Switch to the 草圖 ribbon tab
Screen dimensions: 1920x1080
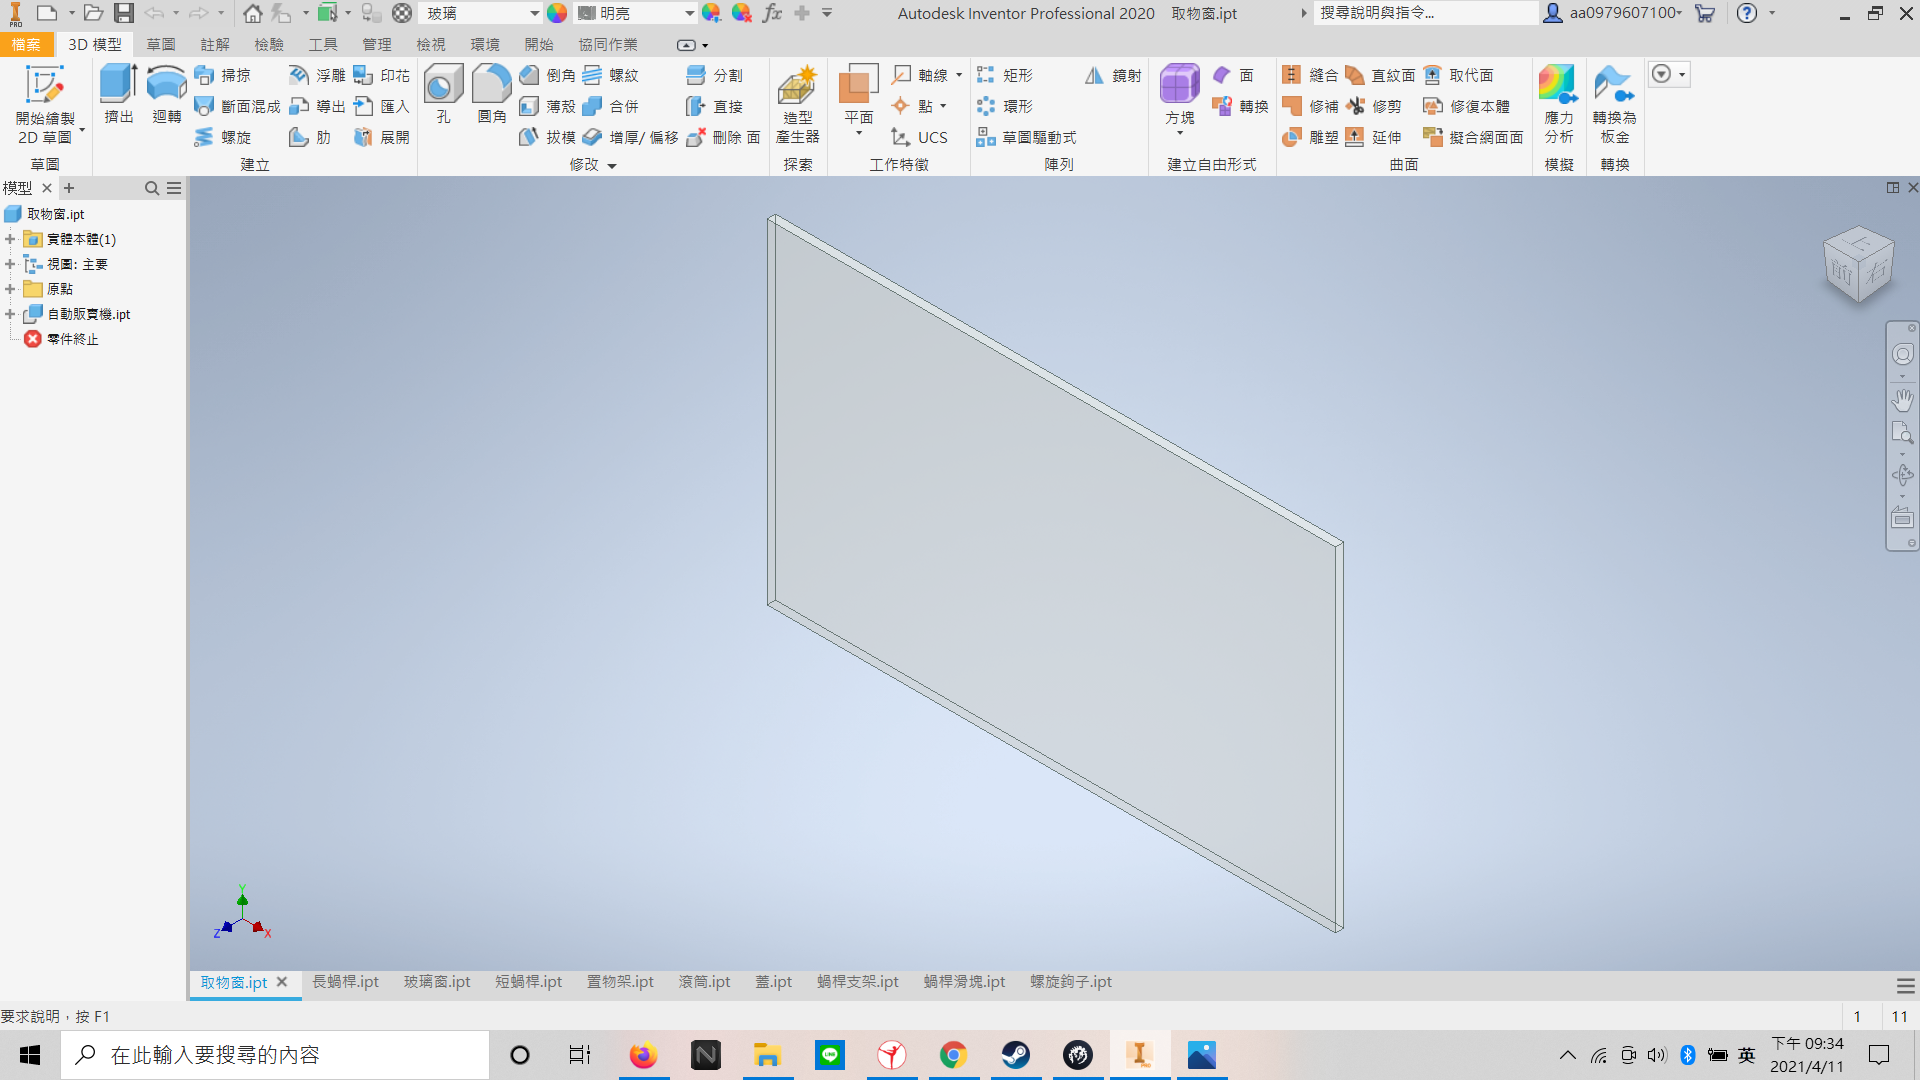[160, 45]
